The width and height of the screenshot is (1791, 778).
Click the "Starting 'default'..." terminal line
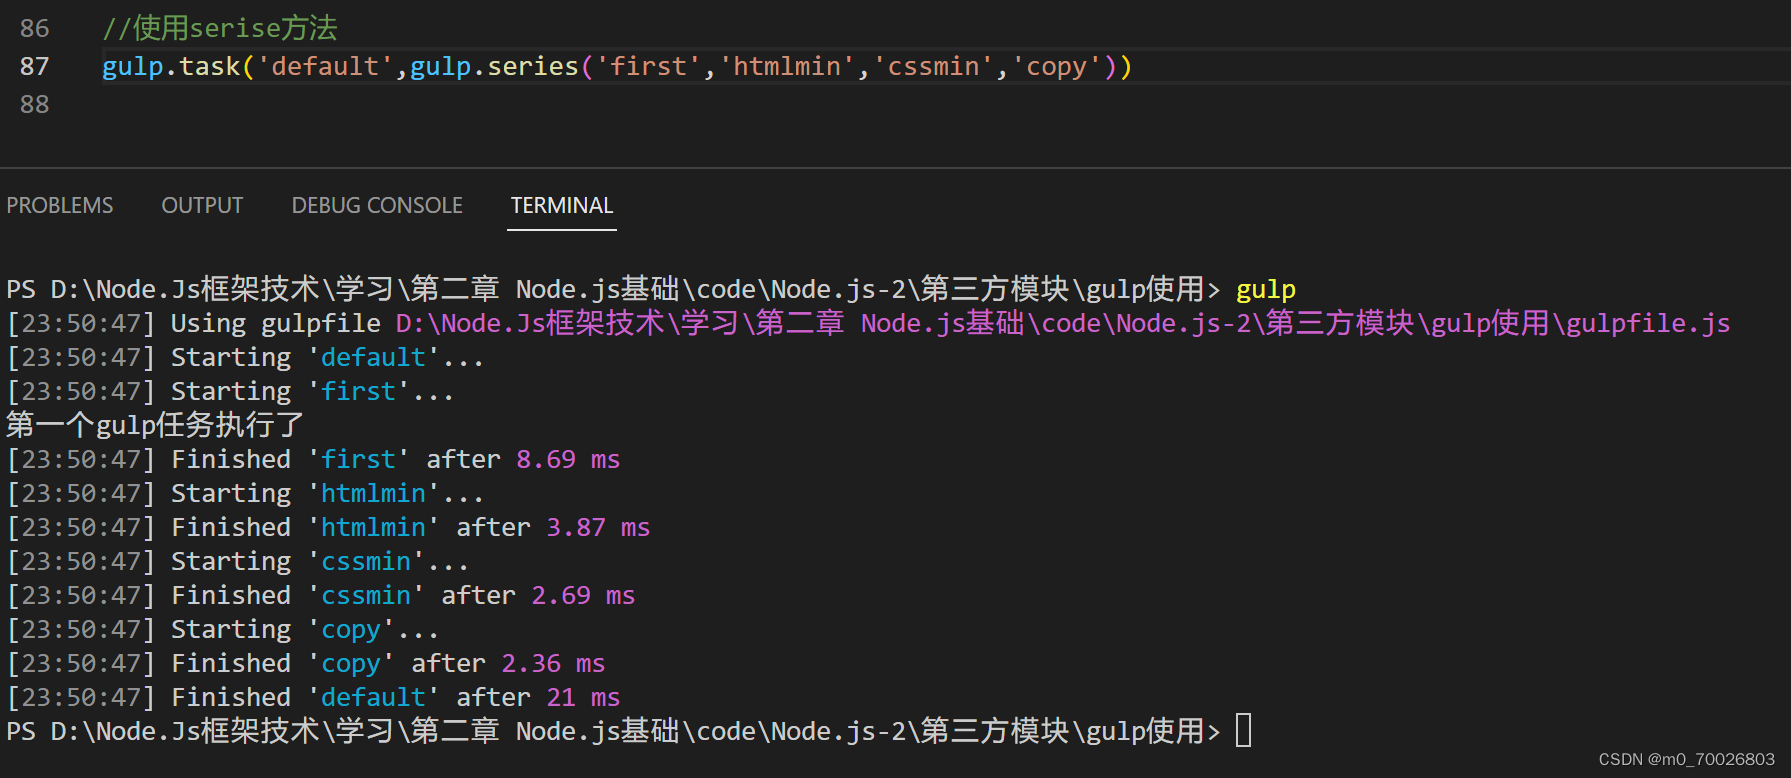coord(245,357)
